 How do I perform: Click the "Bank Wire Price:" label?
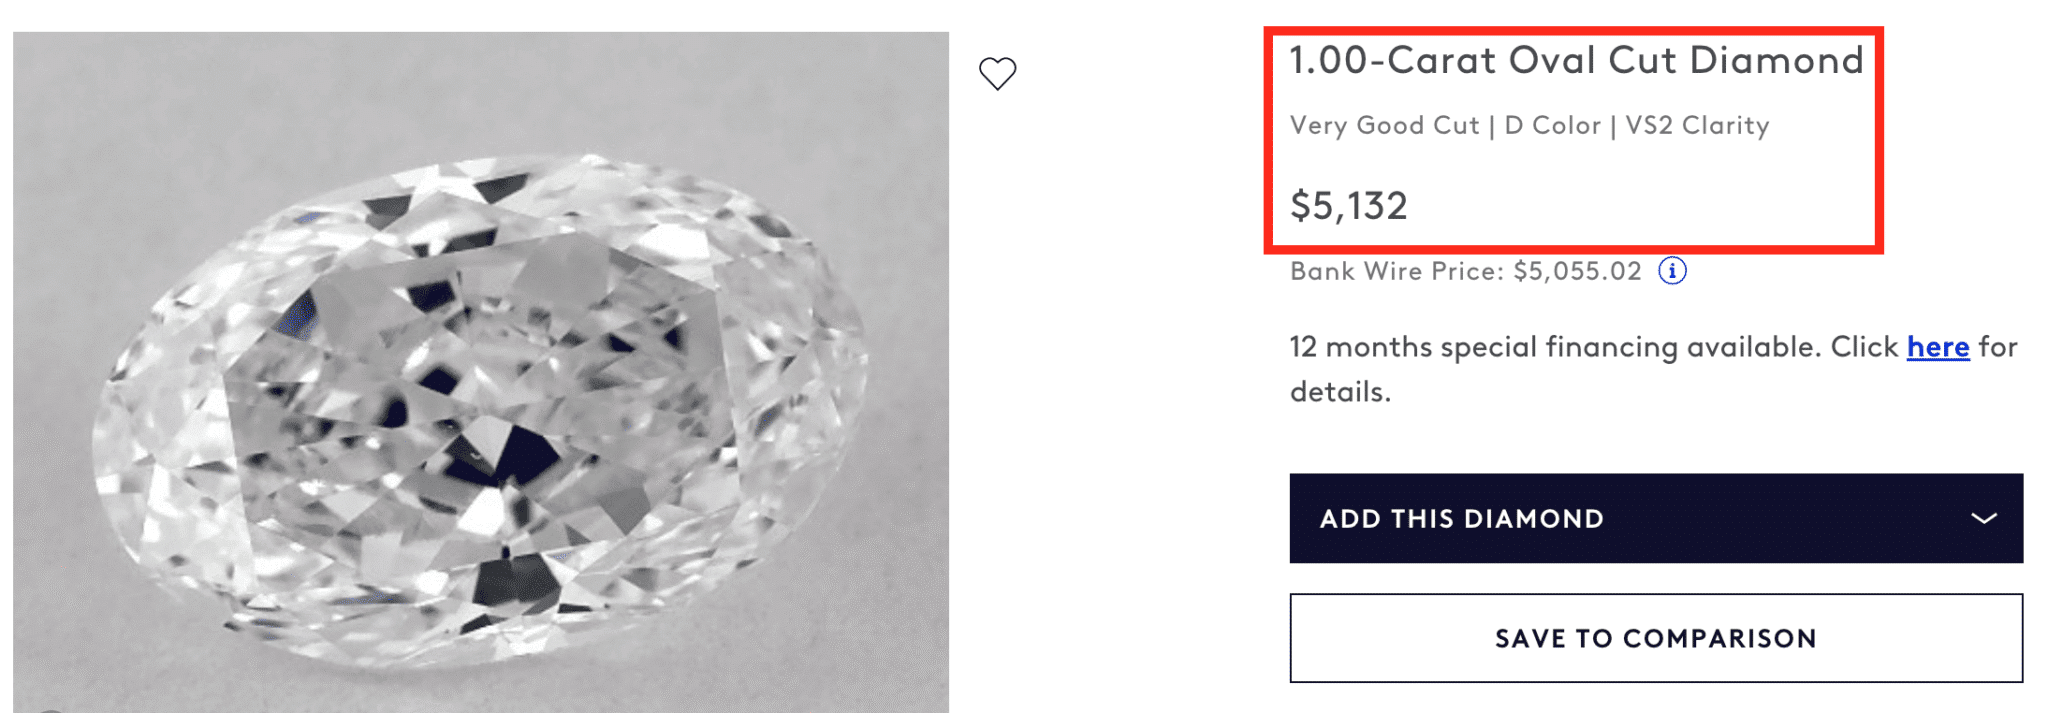coord(1396,271)
